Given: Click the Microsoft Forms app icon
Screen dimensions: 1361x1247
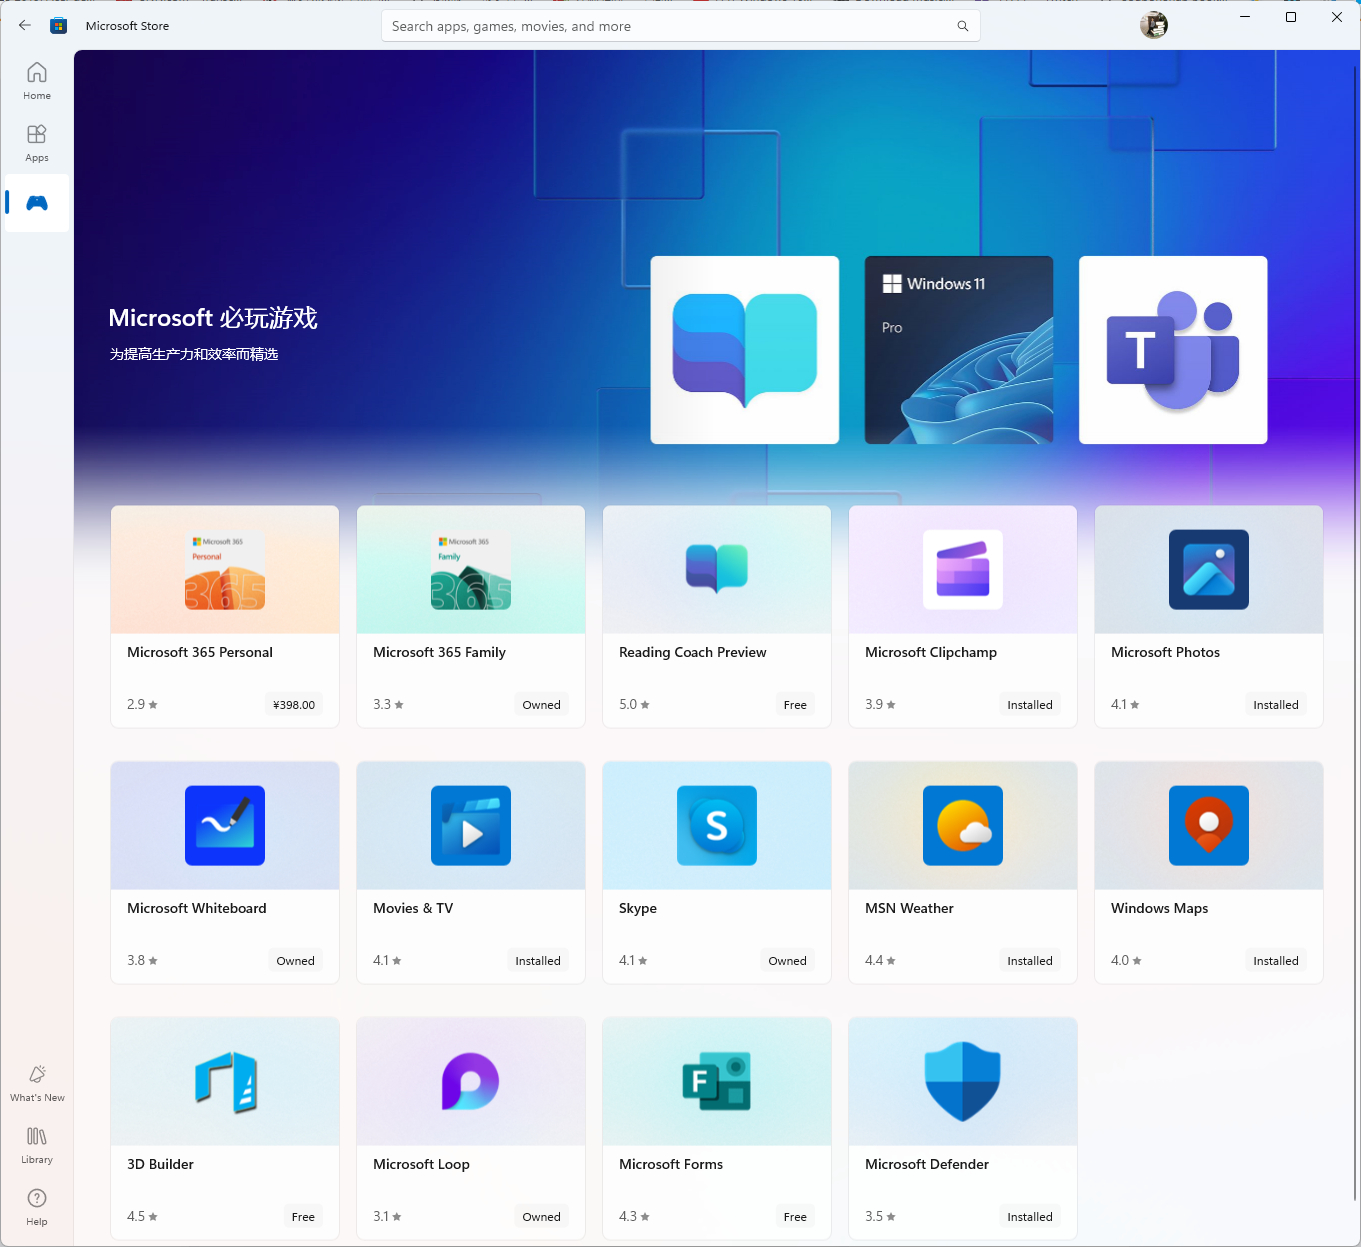Looking at the screenshot, I should coord(717,1082).
